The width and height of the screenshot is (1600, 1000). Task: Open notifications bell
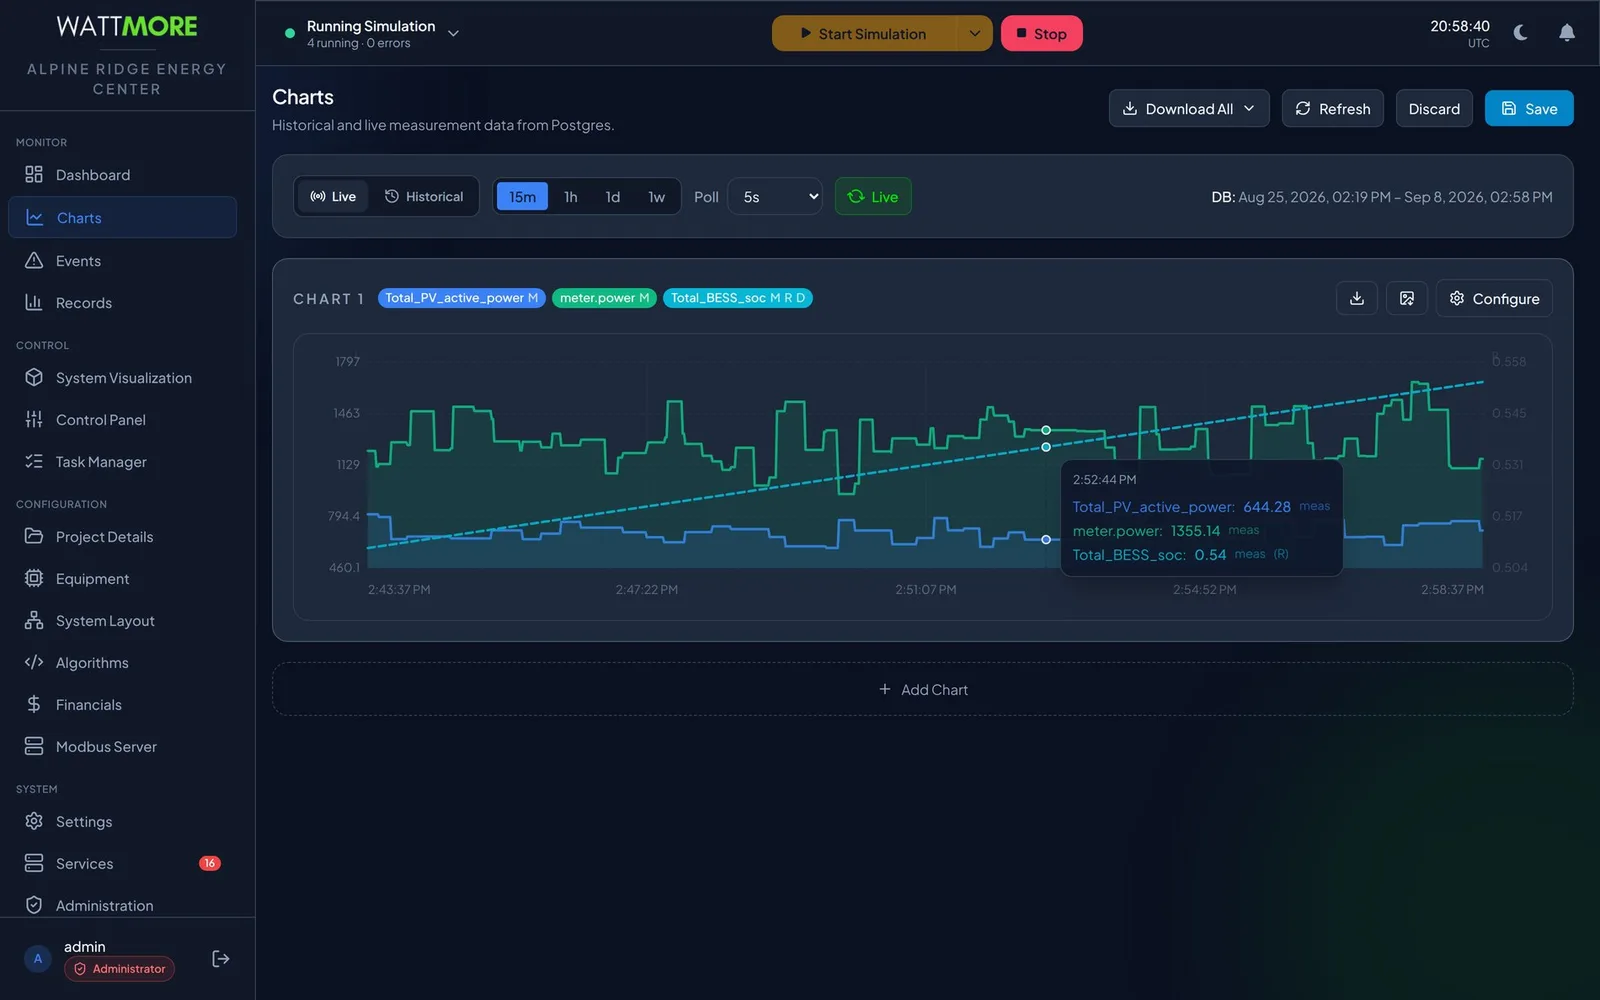coord(1567,33)
